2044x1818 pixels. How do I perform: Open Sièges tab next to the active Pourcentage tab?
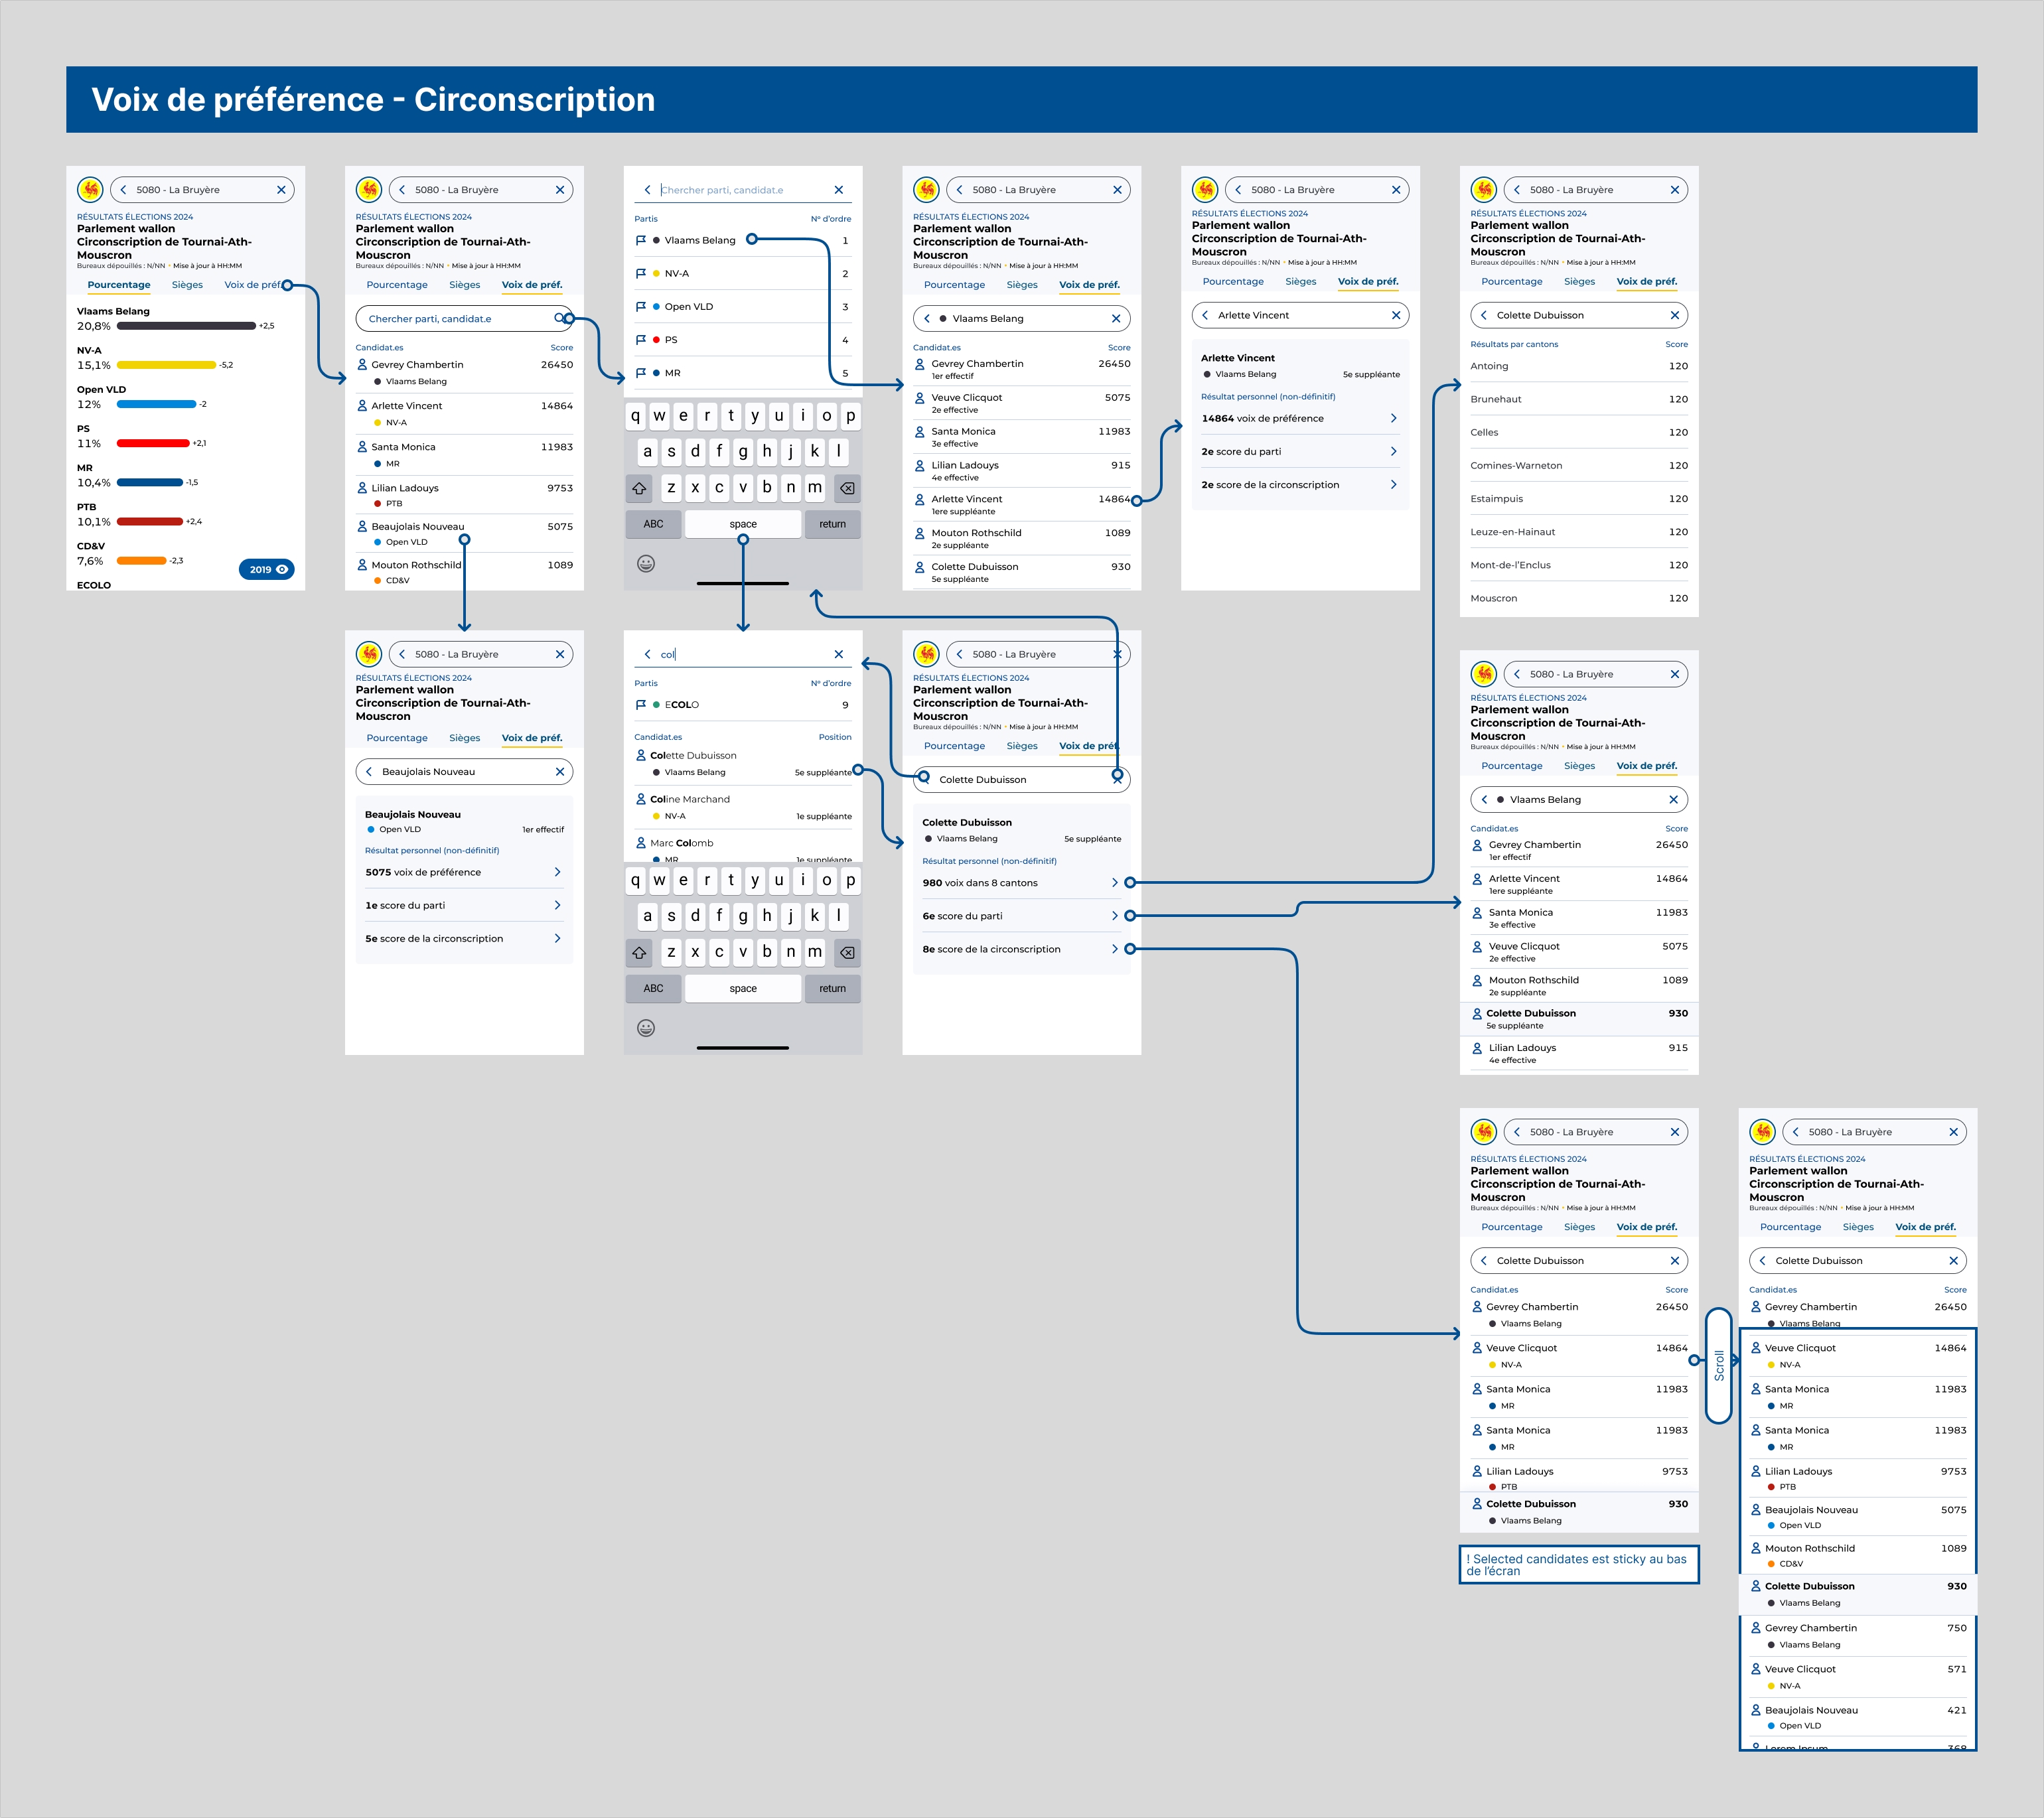[187, 285]
